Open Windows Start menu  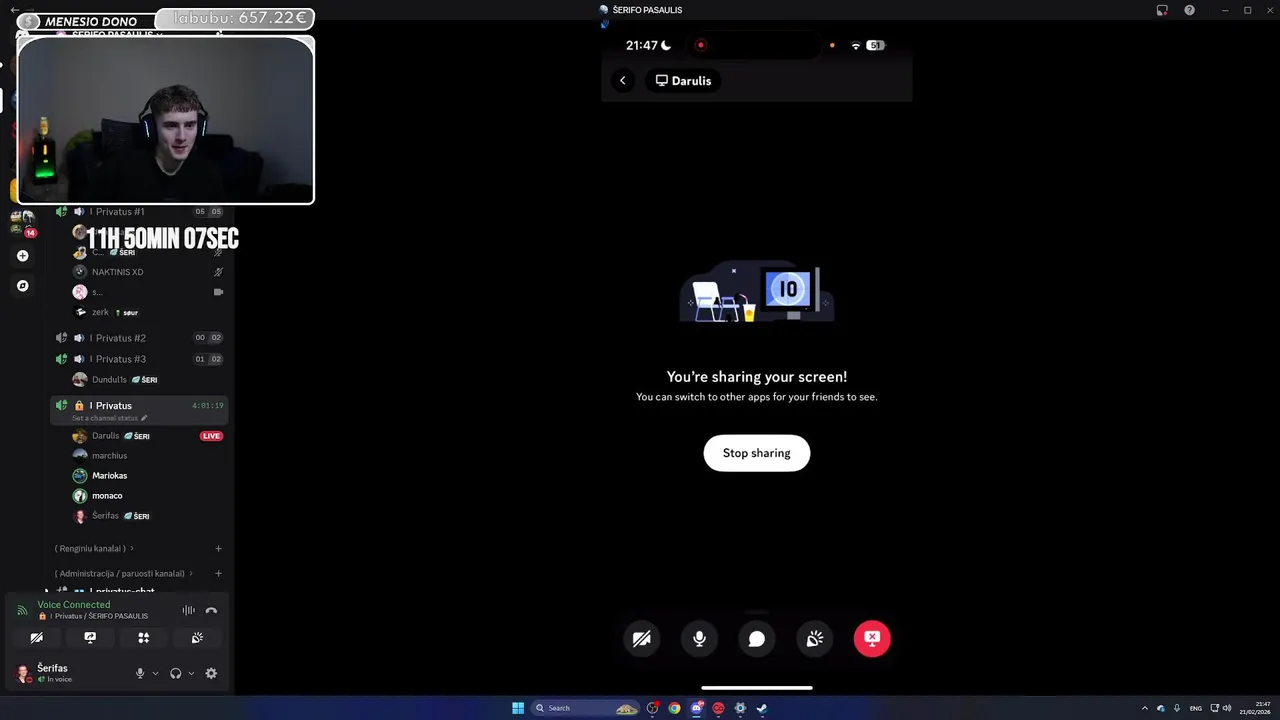(518, 708)
